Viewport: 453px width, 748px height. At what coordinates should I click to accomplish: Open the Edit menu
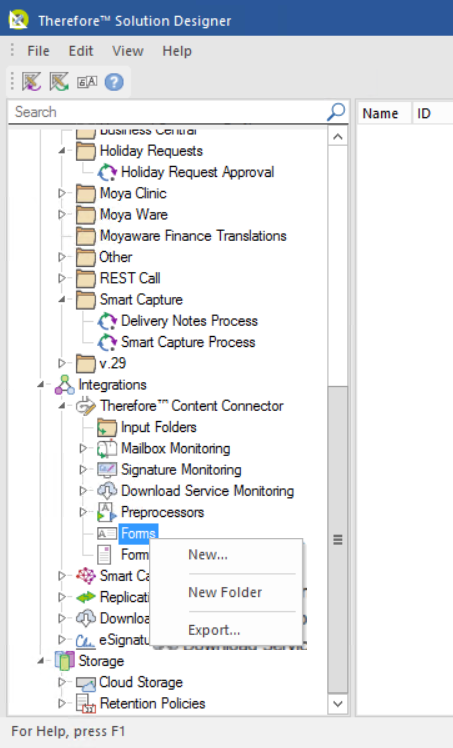81,51
